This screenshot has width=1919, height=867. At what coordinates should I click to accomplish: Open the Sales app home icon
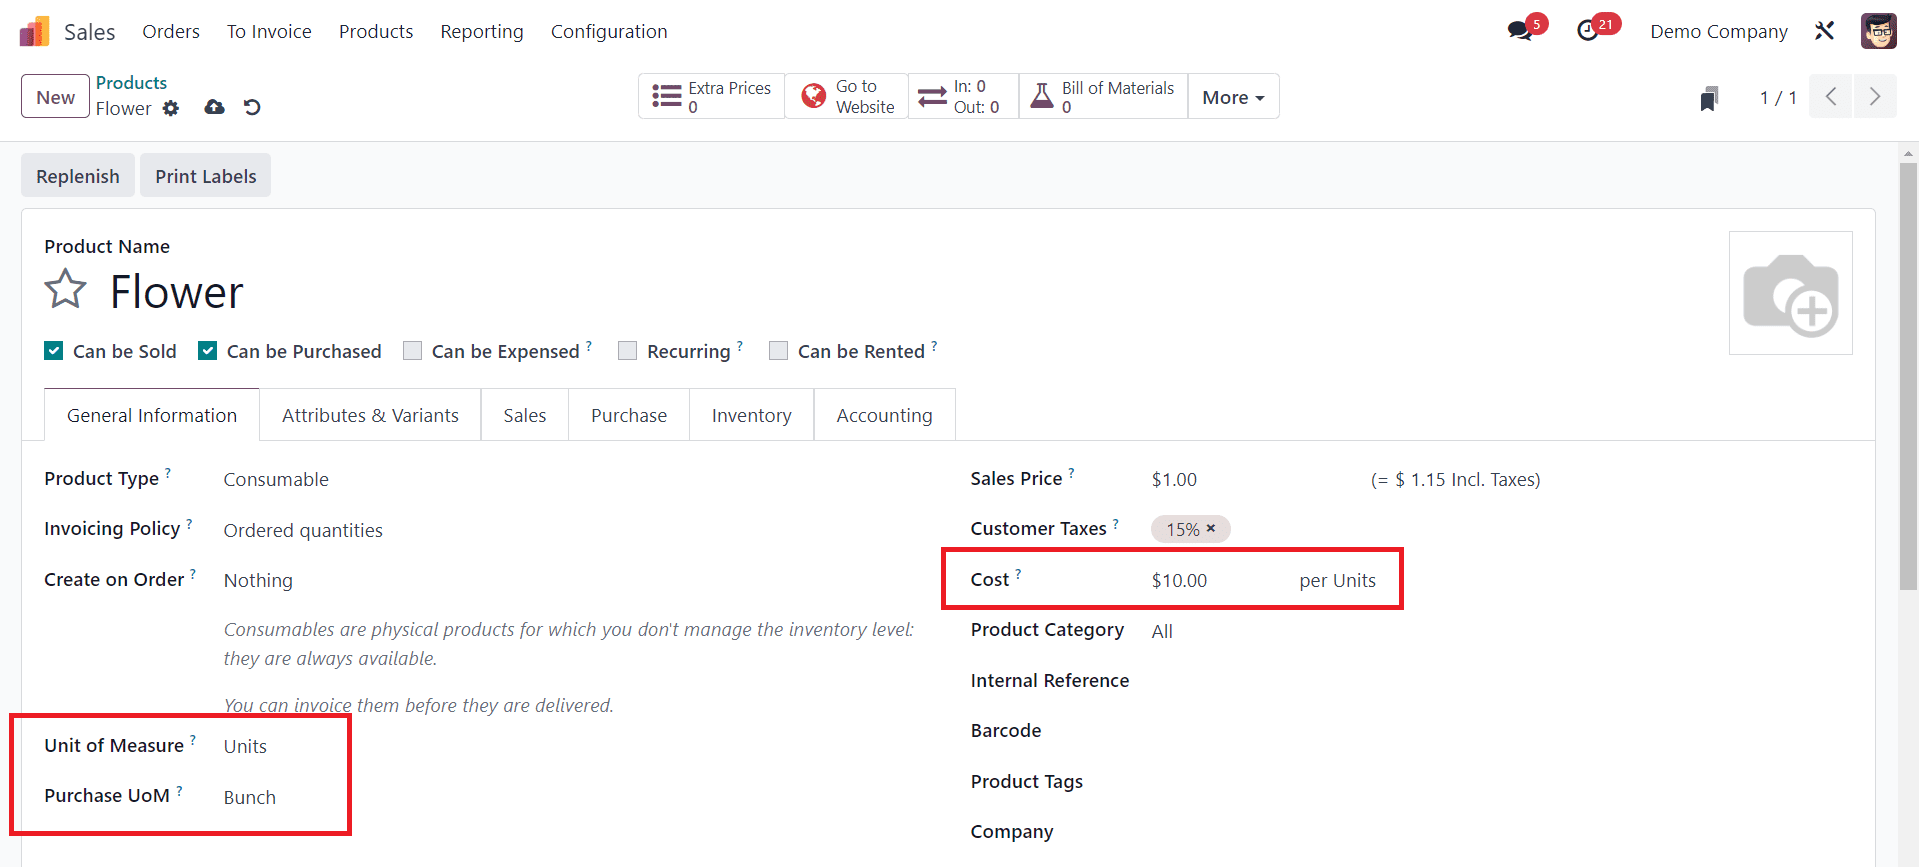pyautogui.click(x=34, y=31)
